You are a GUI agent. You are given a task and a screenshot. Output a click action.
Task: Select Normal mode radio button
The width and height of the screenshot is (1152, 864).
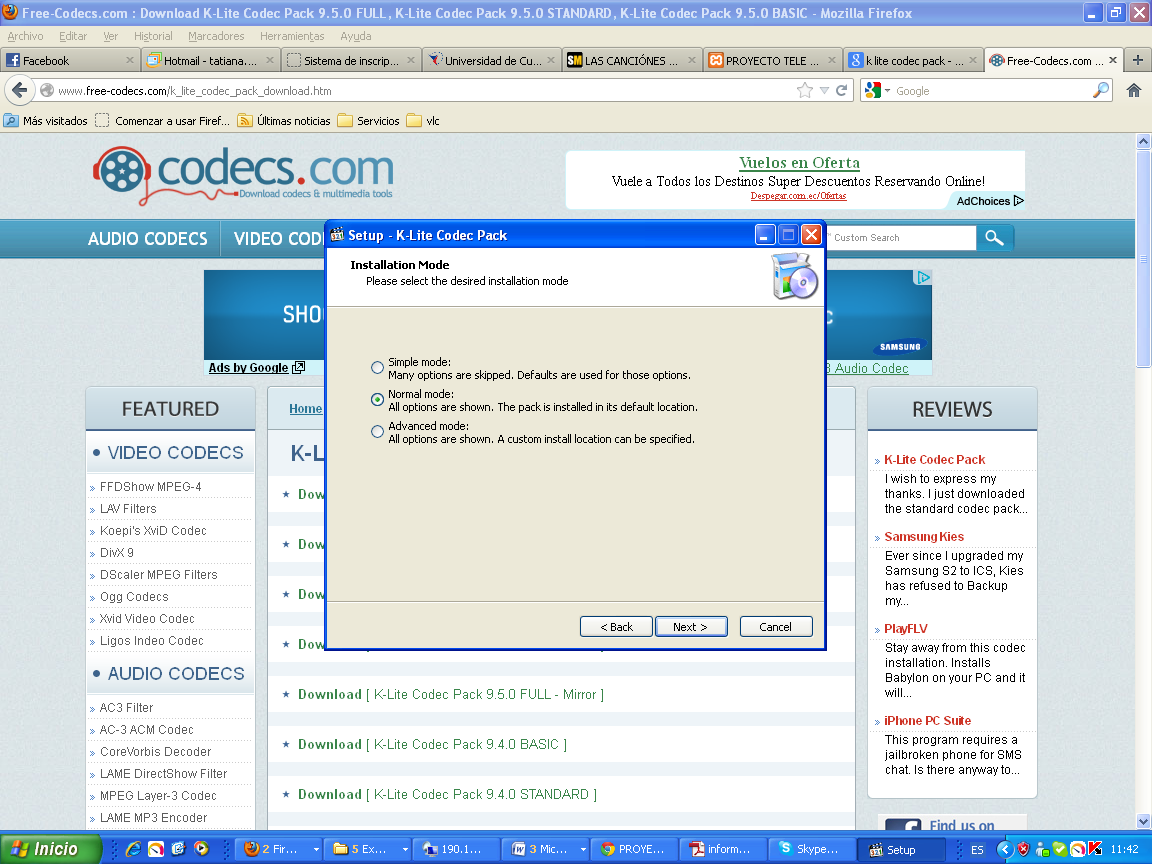pos(377,400)
